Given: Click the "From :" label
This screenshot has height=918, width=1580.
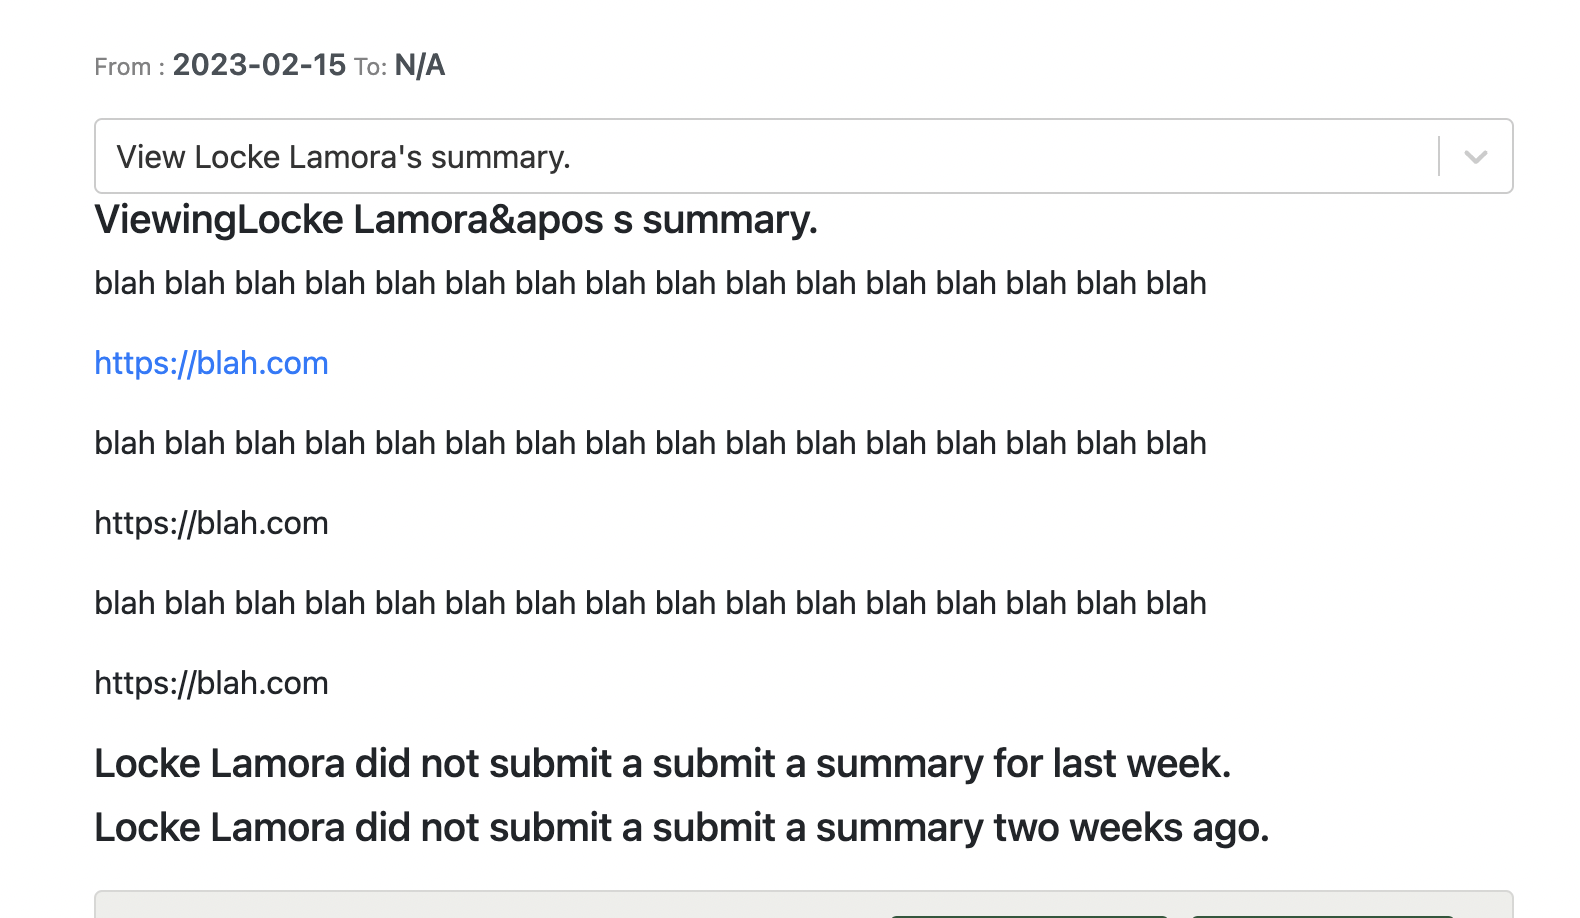Looking at the screenshot, I should (130, 67).
